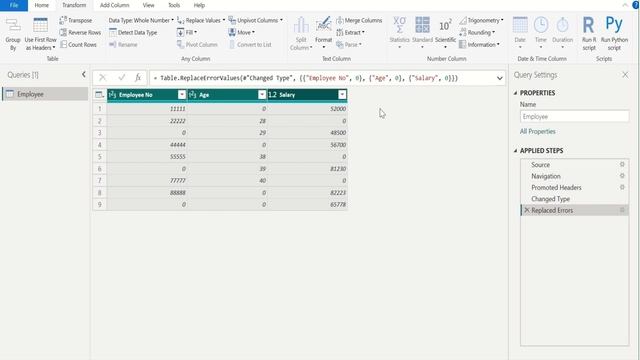Image resolution: width=640 pixels, height=360 pixels.
Task: Collapse the Queries pane
Action: (x=83, y=74)
